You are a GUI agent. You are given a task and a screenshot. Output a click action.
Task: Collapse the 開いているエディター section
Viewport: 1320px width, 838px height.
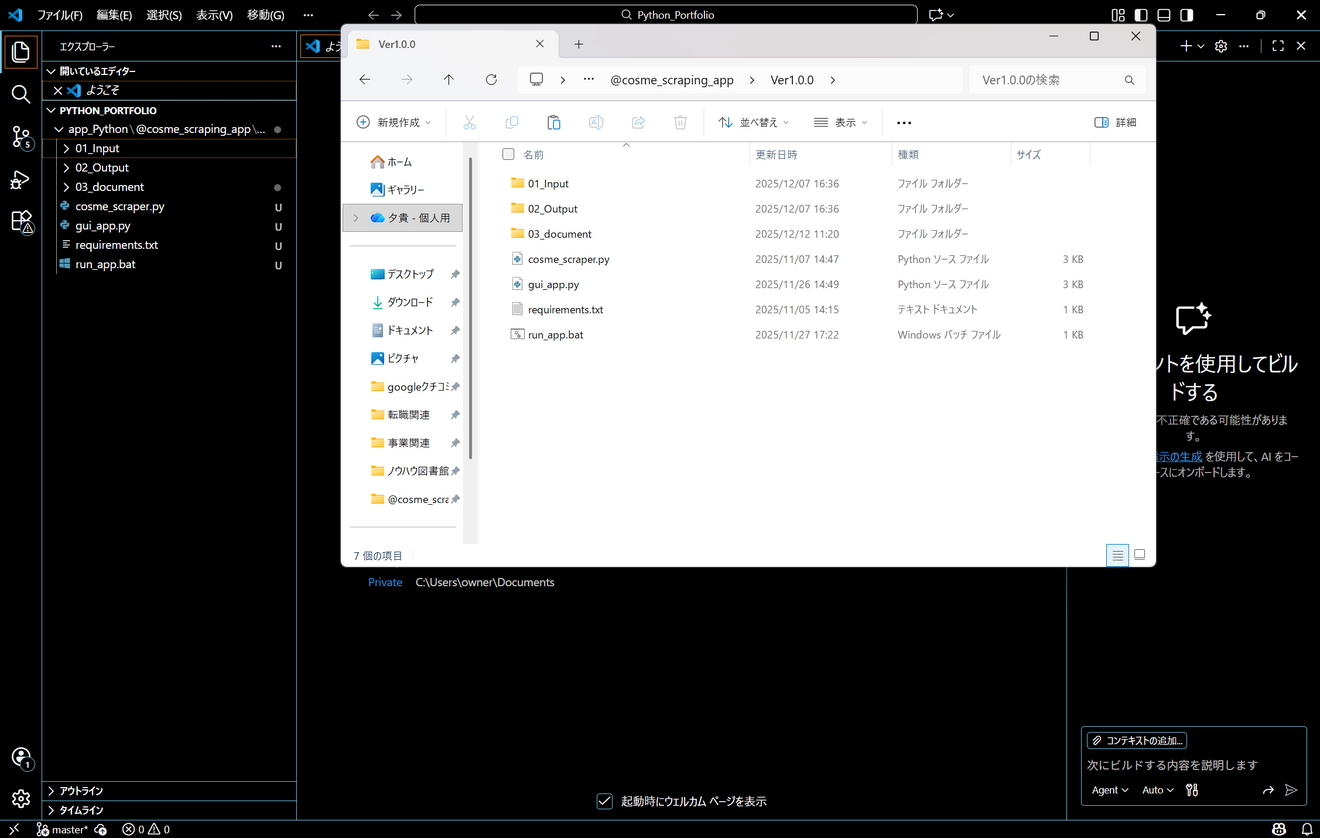point(170,71)
